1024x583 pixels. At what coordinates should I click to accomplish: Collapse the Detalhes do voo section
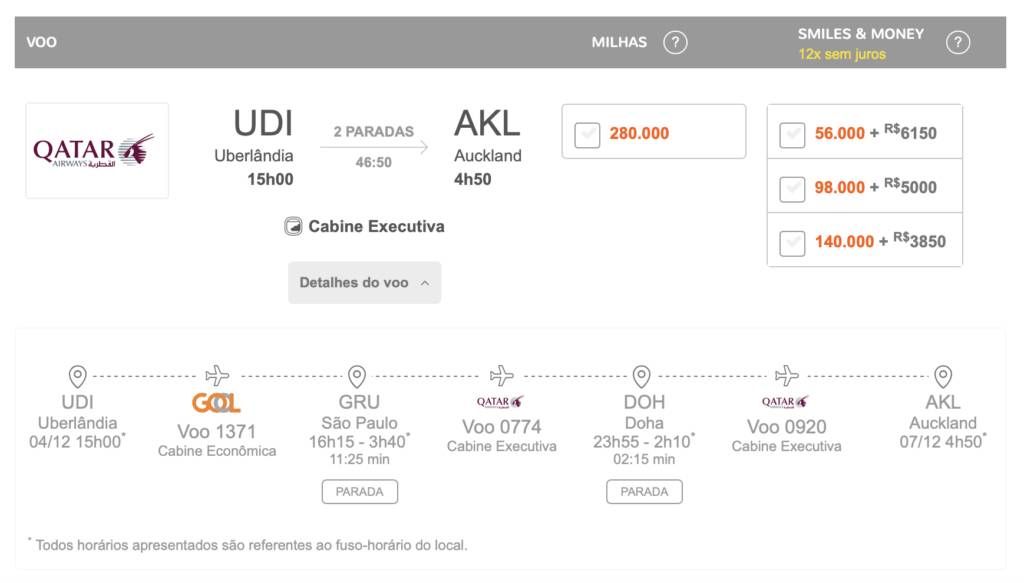point(364,283)
